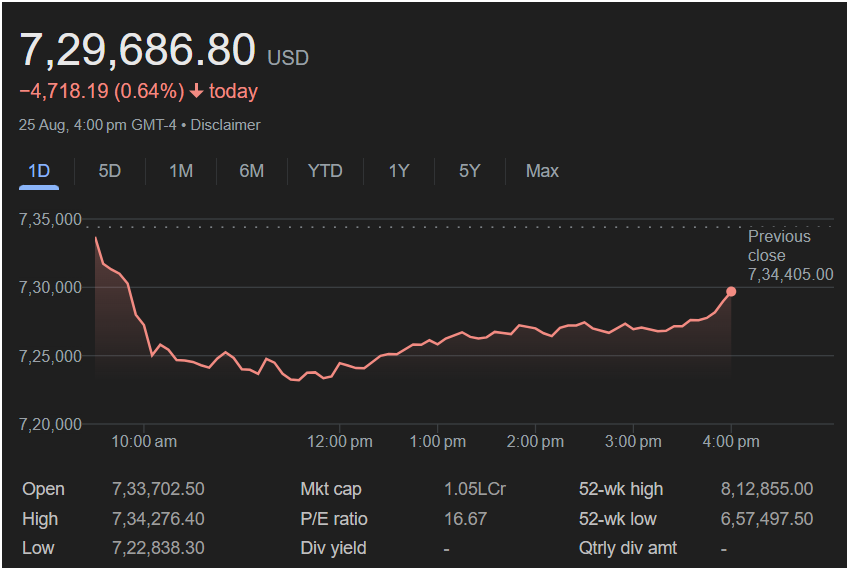Image resolution: width=849 pixels, height=570 pixels.
Task: Click the 7,29,686.80 price headline
Action: click(138, 50)
